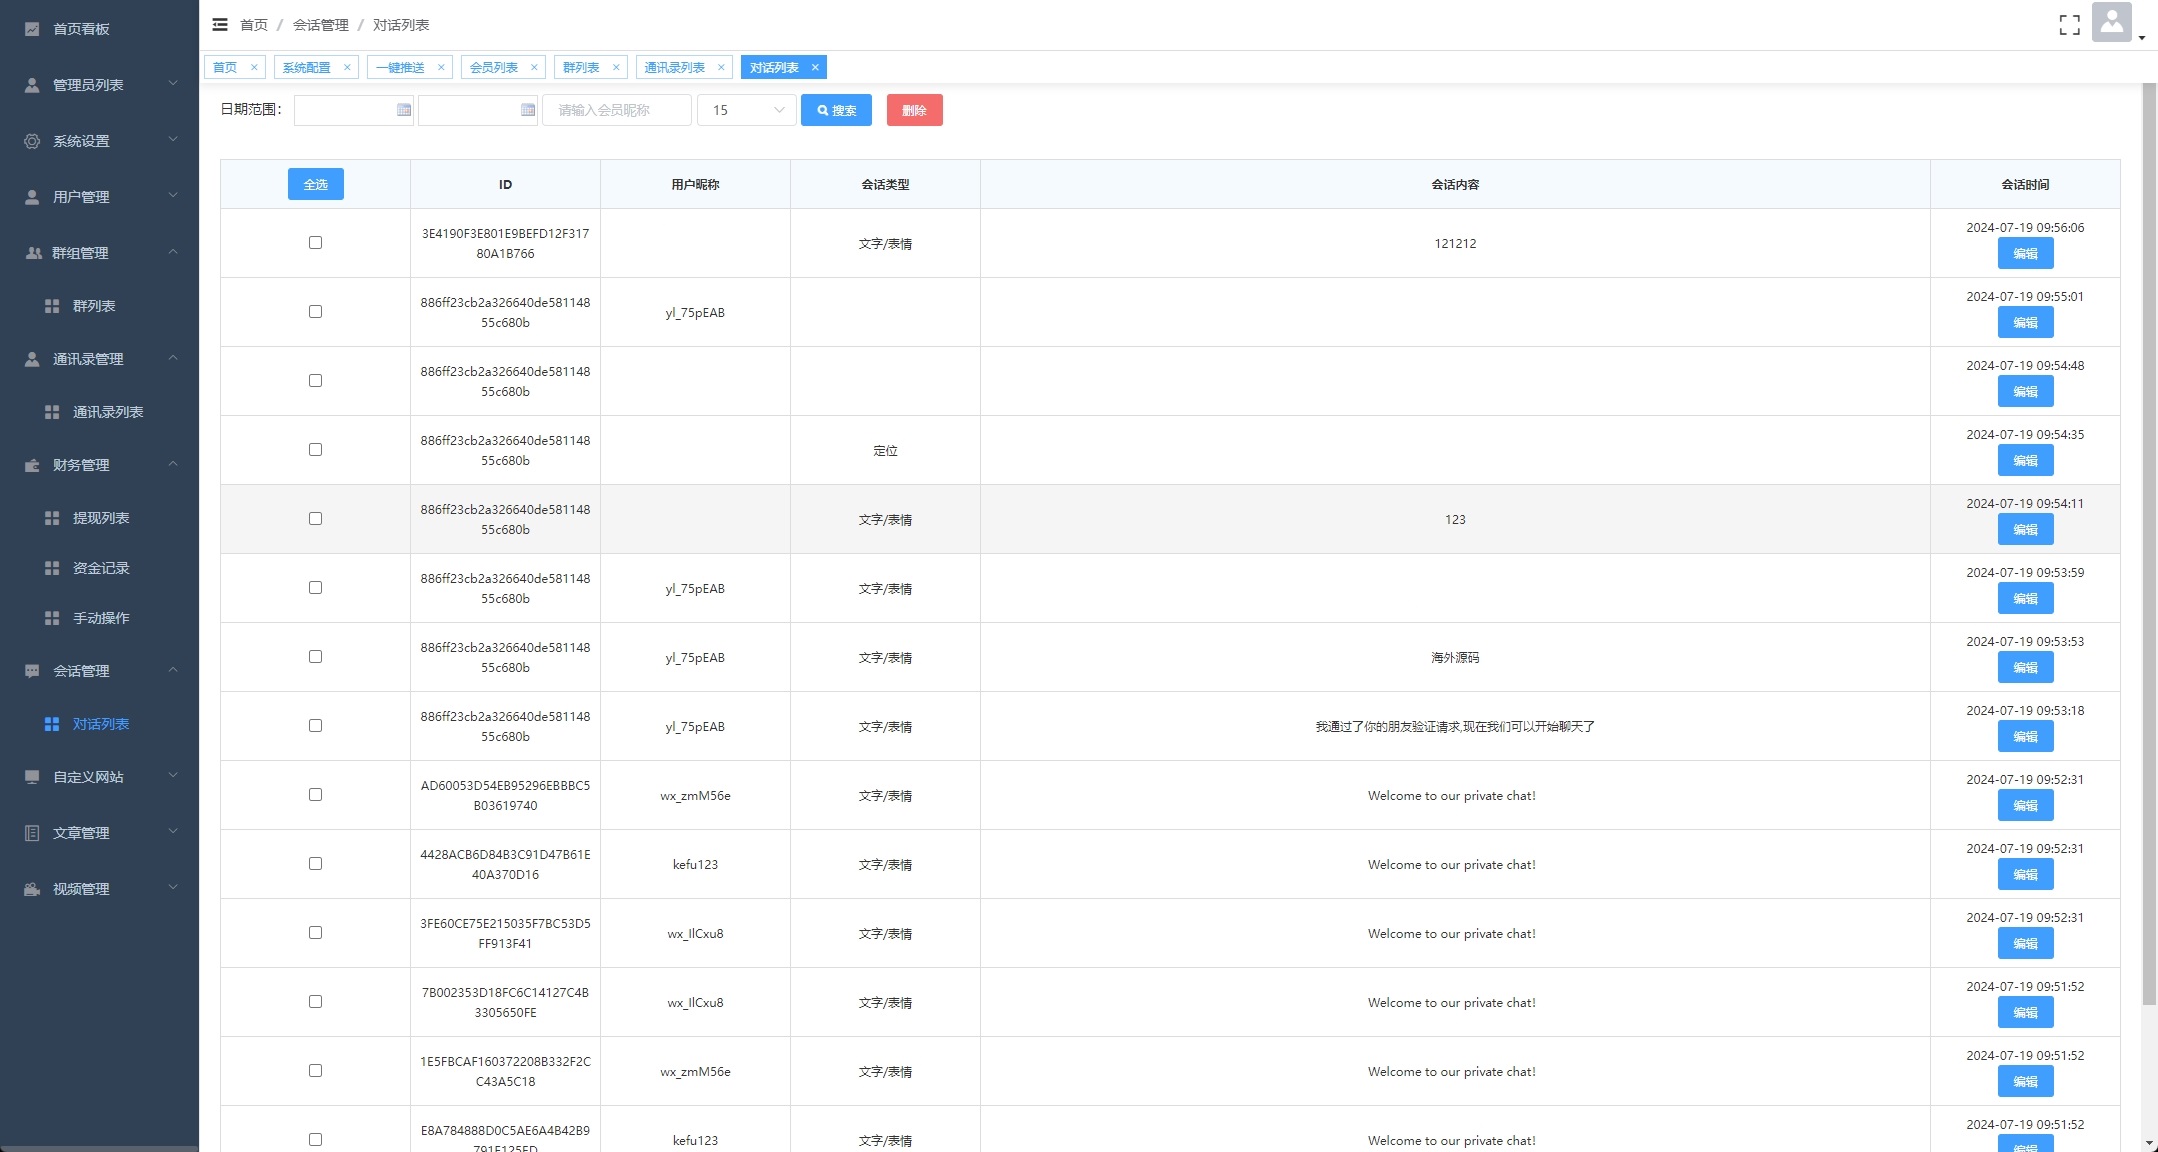Click the vertical page scrollbar

click(x=2149, y=540)
